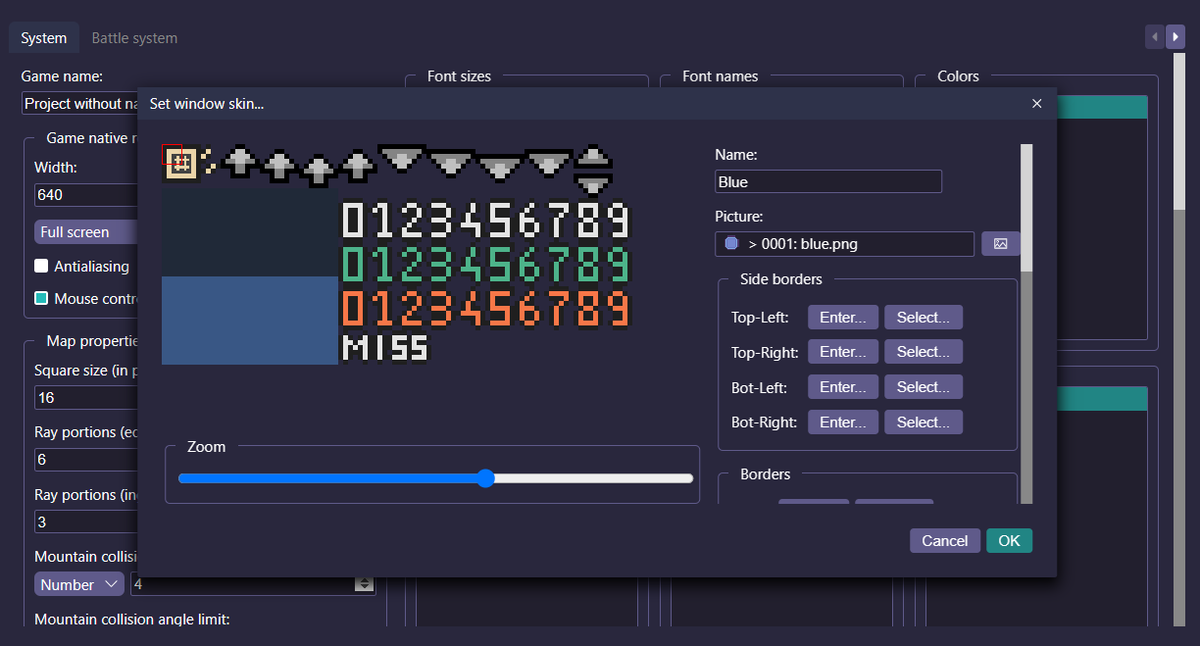Click the mountain collision value stepper
The image size is (1200, 646).
click(x=365, y=584)
